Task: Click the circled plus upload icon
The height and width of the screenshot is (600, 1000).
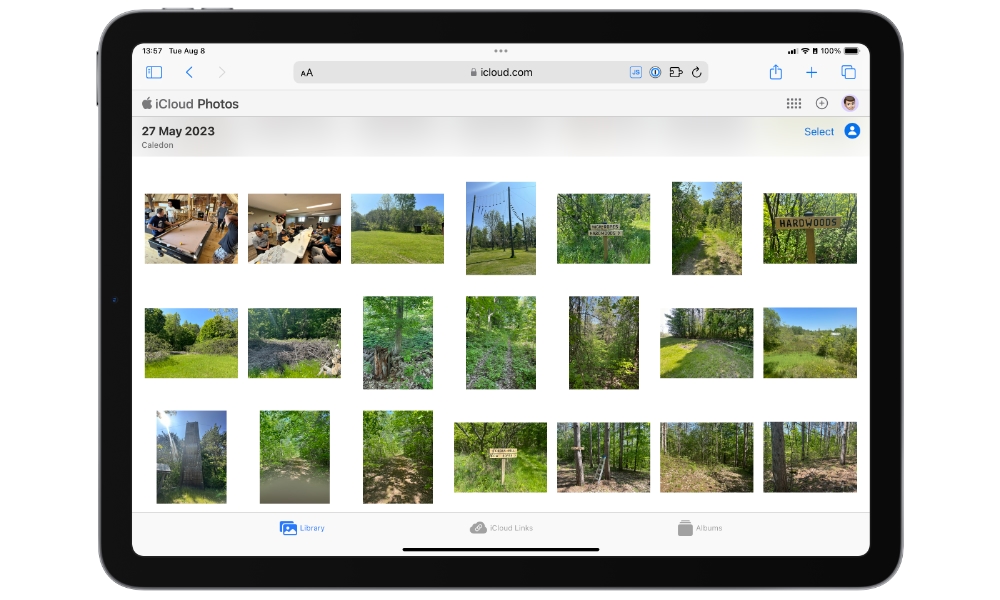Action: 822,103
